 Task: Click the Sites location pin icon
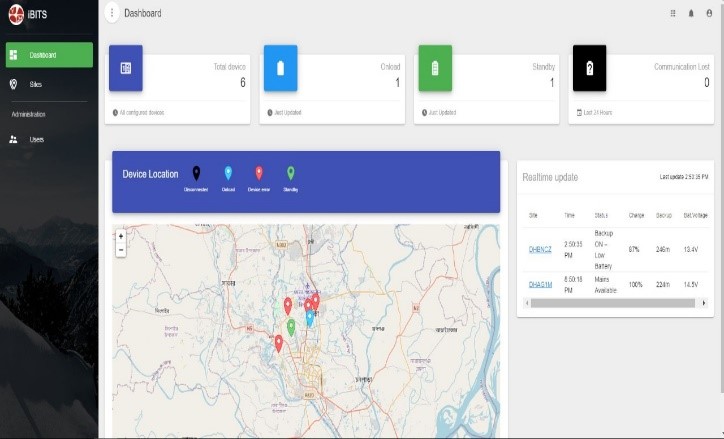click(x=13, y=84)
